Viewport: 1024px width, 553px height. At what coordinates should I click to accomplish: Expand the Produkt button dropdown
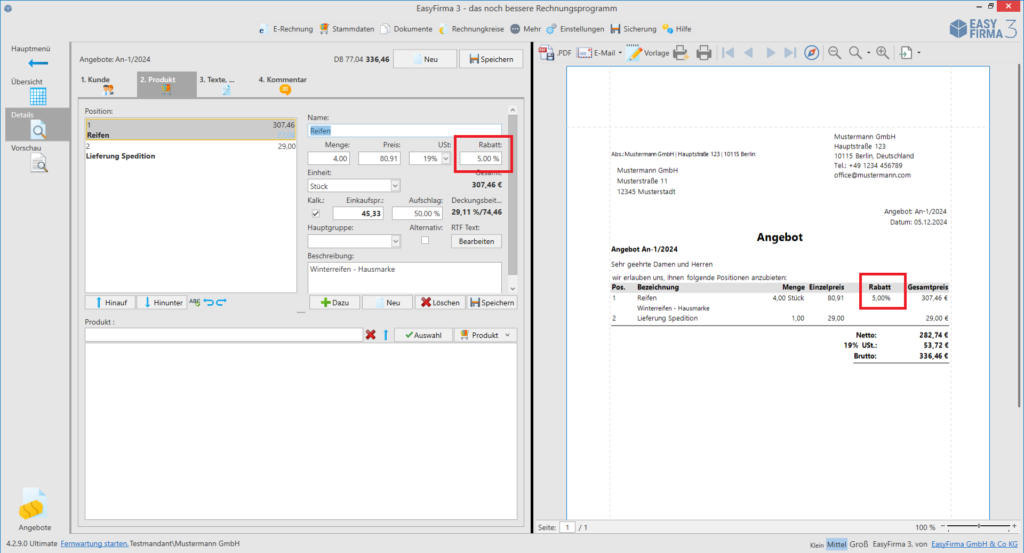click(507, 335)
